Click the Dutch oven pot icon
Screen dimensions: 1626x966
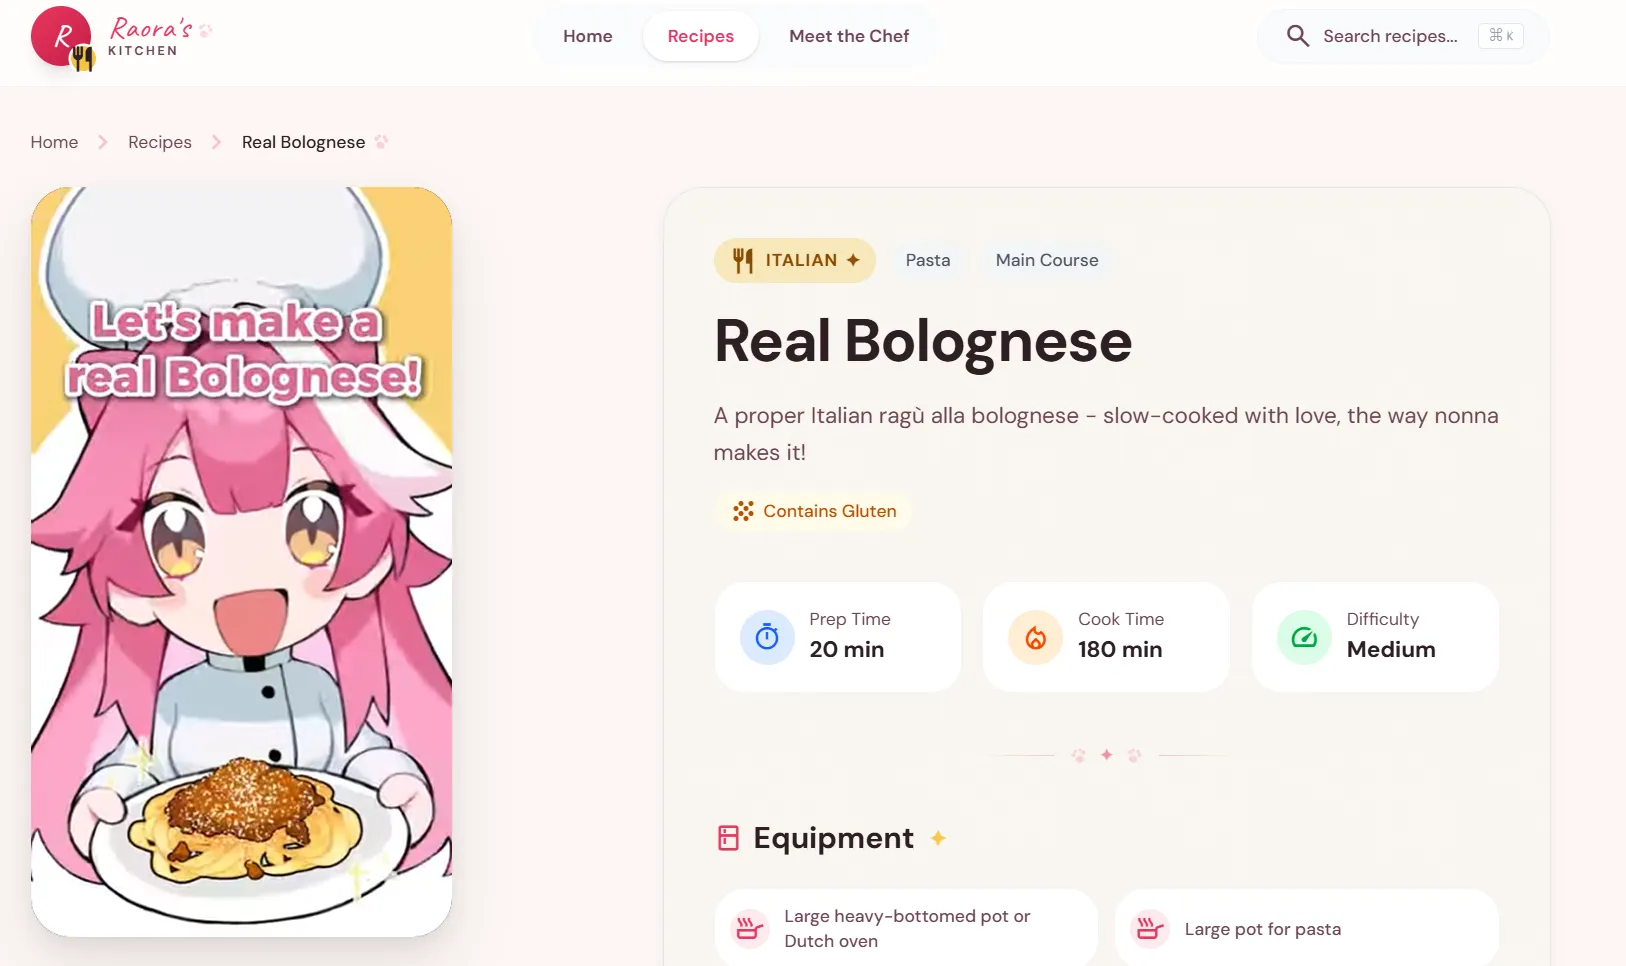pyautogui.click(x=749, y=928)
